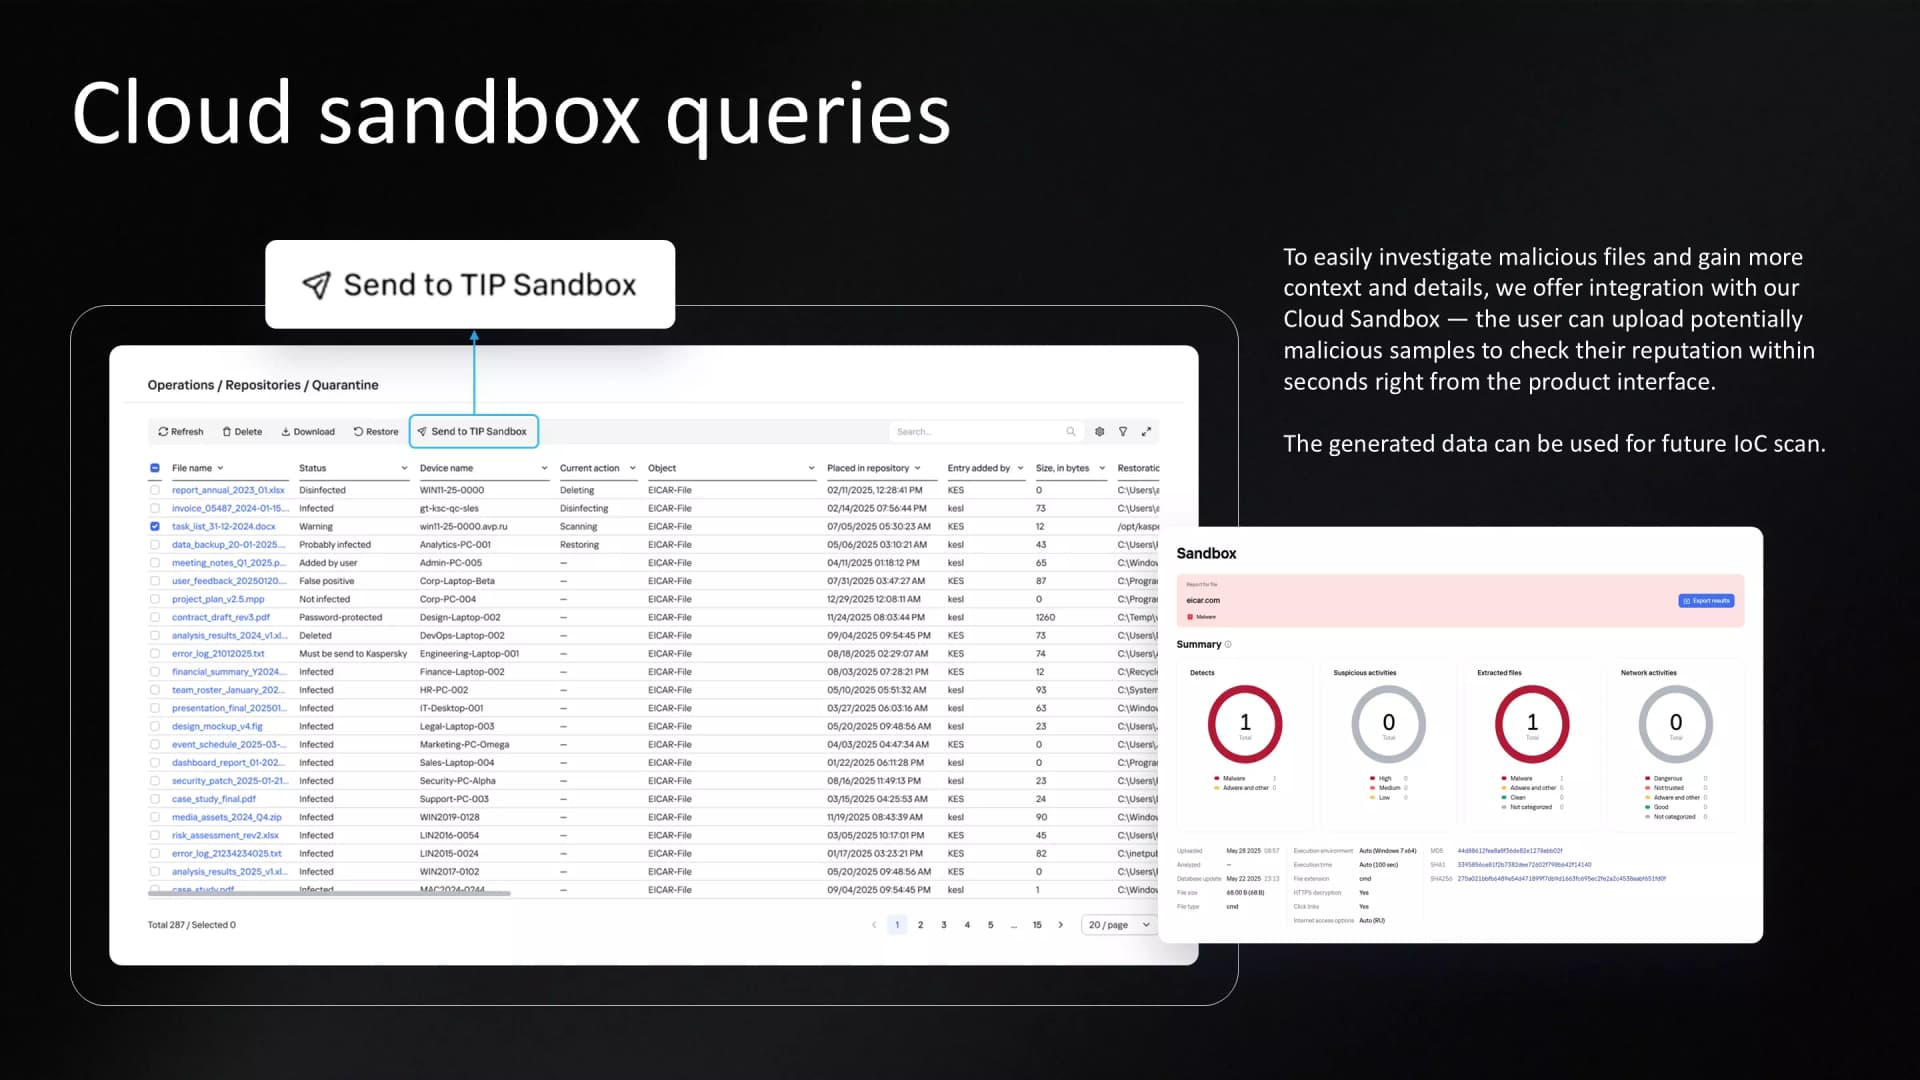Click the 'Must be send to Kaspersky' status cell
The width and height of the screenshot is (1920, 1080).
click(x=353, y=654)
